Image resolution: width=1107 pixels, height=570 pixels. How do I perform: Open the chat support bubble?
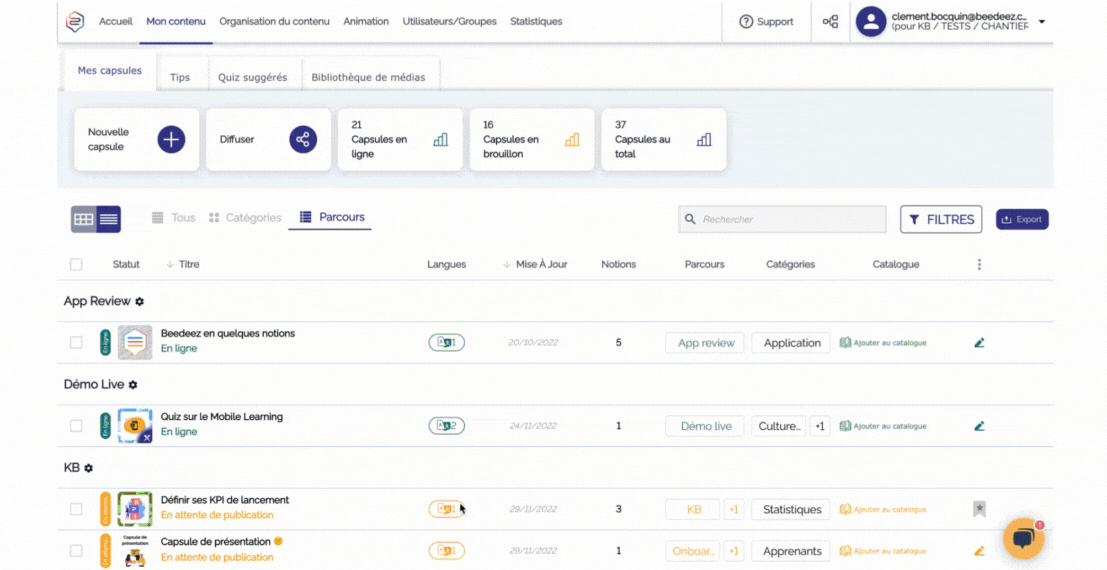[1023, 539]
